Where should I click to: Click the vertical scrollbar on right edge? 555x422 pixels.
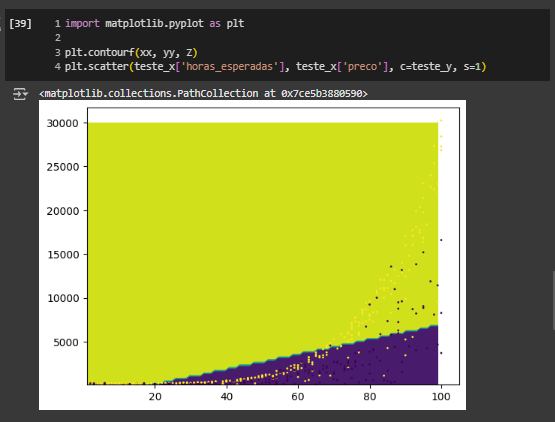coord(553,300)
